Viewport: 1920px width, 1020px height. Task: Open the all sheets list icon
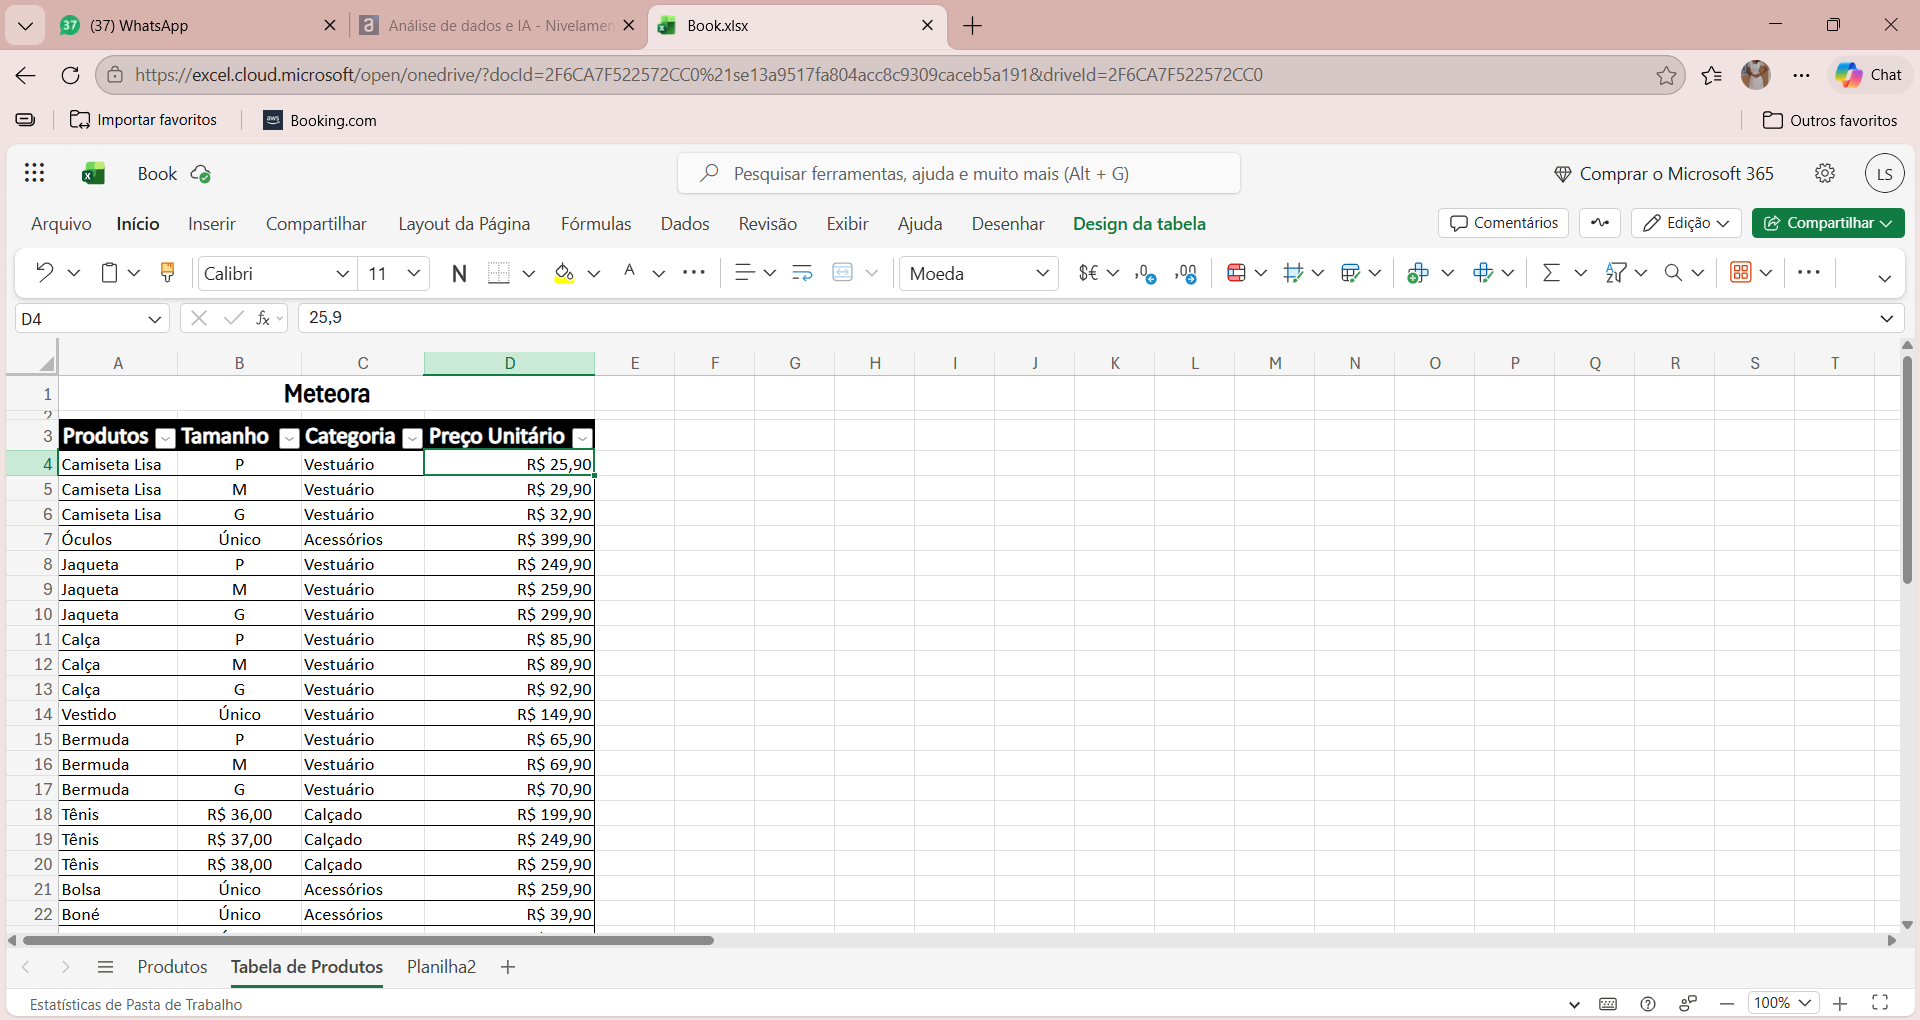click(x=105, y=967)
